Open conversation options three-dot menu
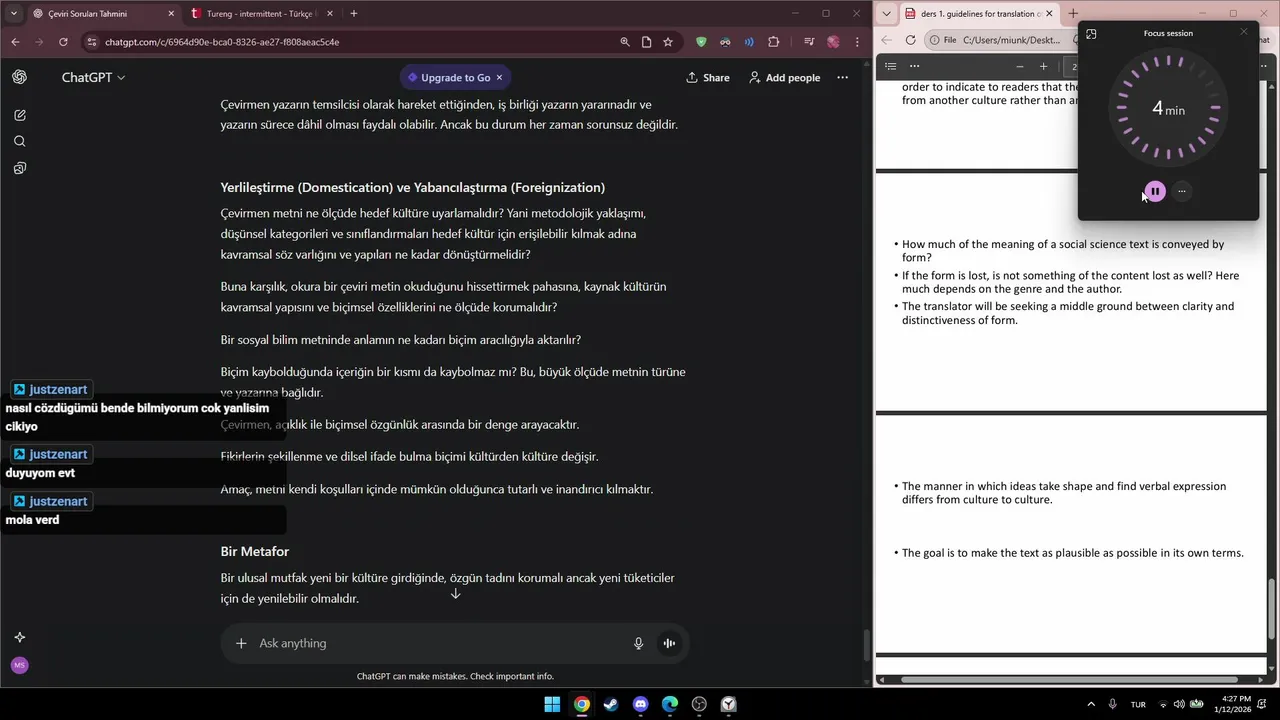Screen dimensions: 1280x720 (842, 77)
